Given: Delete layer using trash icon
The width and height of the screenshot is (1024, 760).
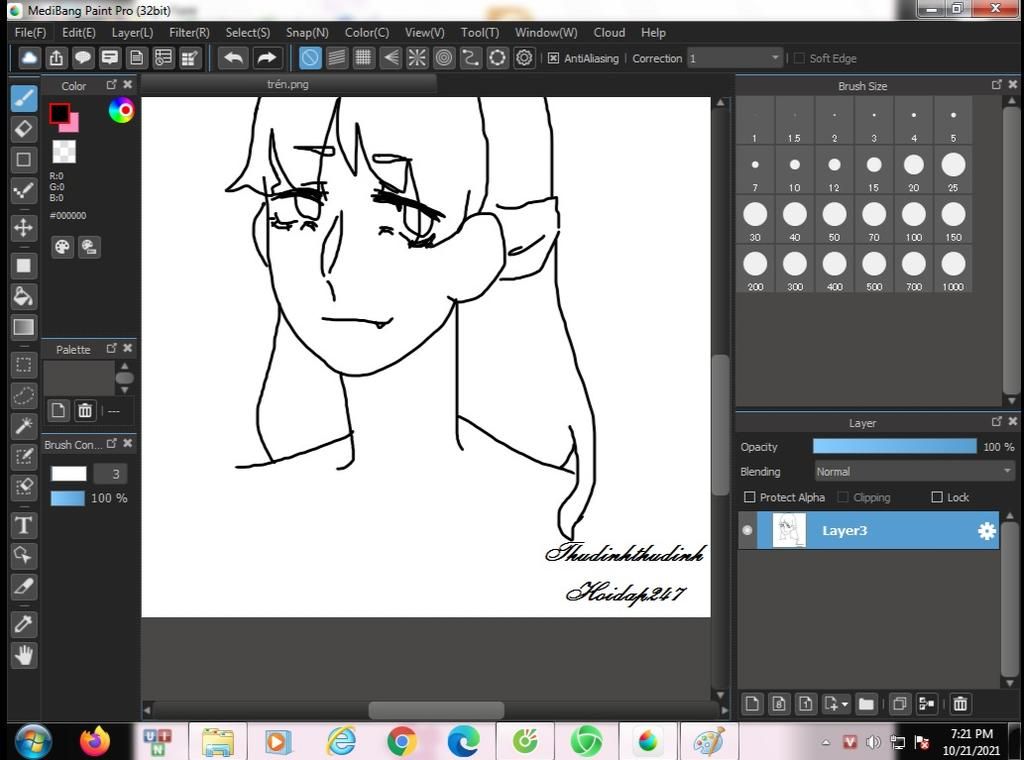Looking at the screenshot, I should click(960, 704).
